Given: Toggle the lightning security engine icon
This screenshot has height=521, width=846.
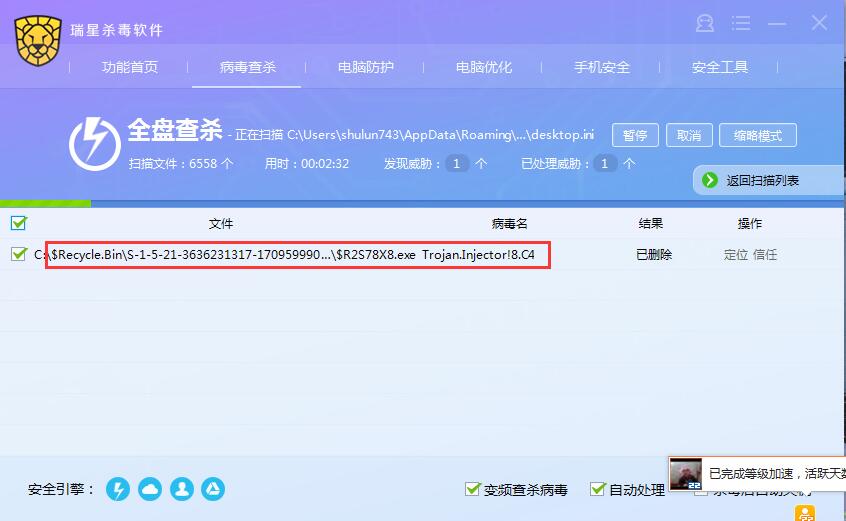Looking at the screenshot, I should click(x=118, y=489).
